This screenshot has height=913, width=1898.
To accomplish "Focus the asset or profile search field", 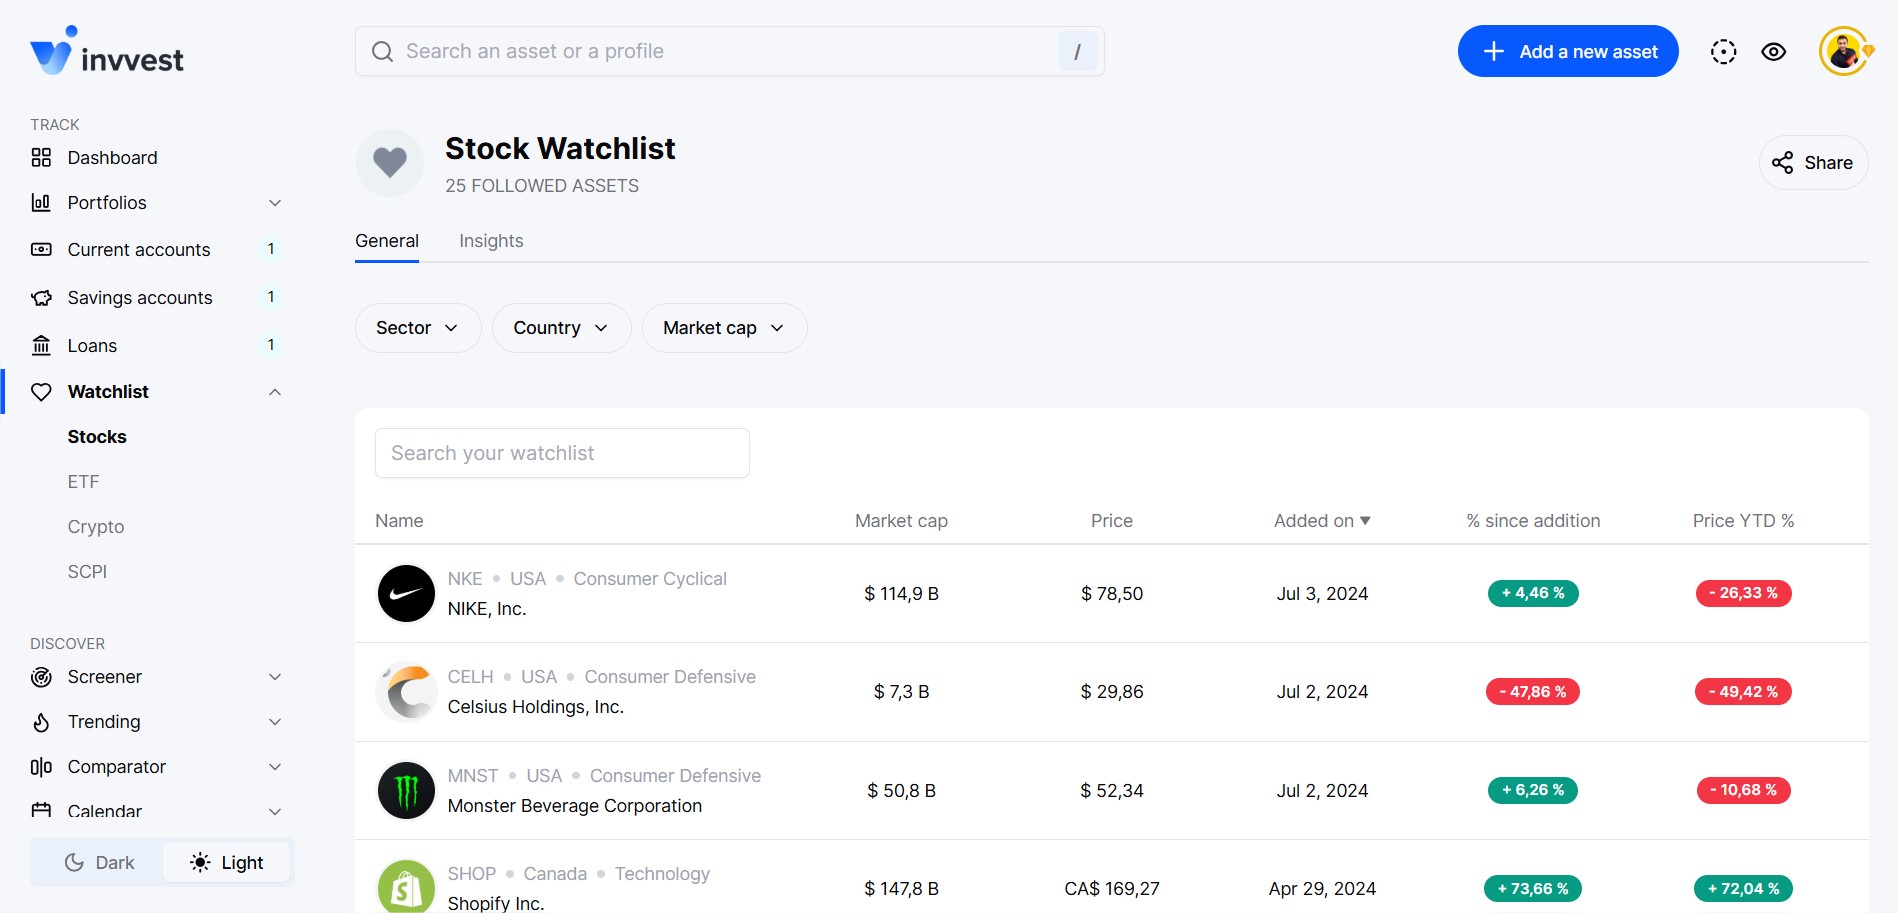I will (730, 51).
